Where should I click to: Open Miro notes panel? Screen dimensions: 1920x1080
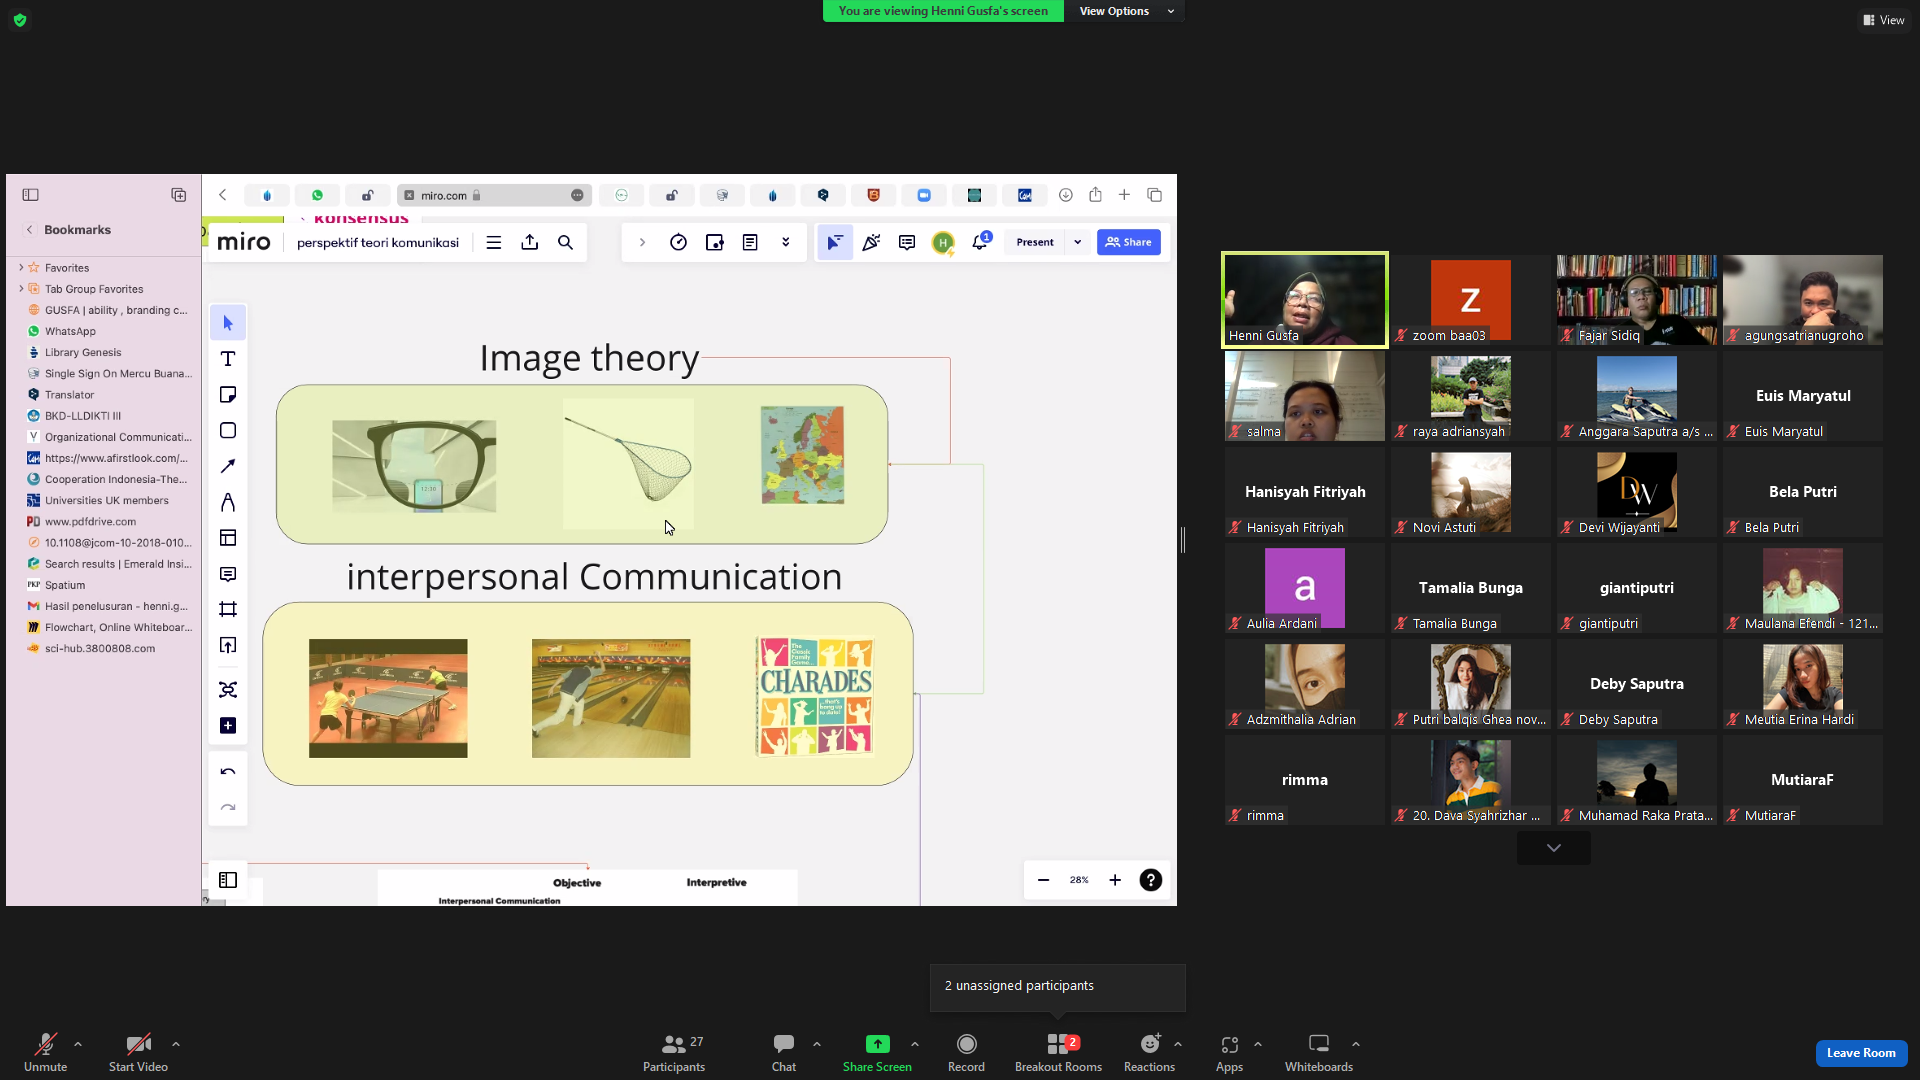coord(750,242)
